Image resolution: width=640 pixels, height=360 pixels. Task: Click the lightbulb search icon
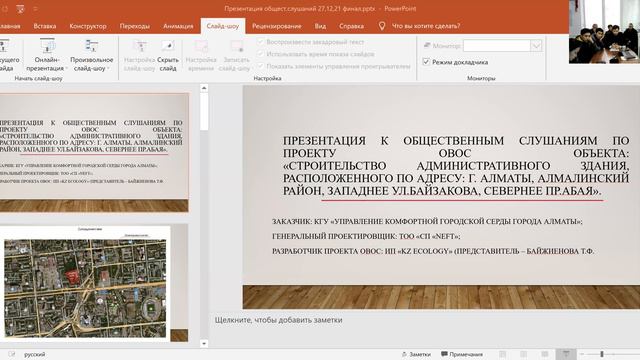tap(382, 26)
